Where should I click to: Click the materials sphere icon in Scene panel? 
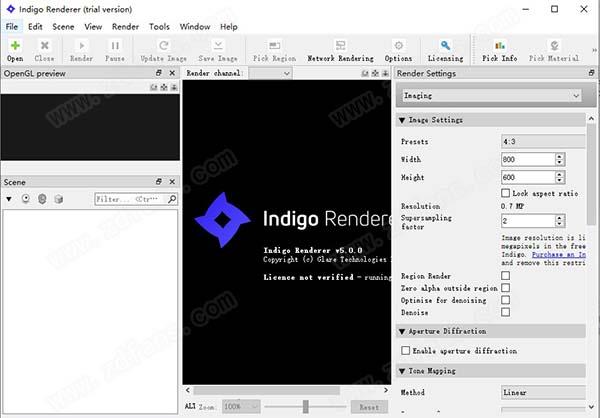(42, 199)
